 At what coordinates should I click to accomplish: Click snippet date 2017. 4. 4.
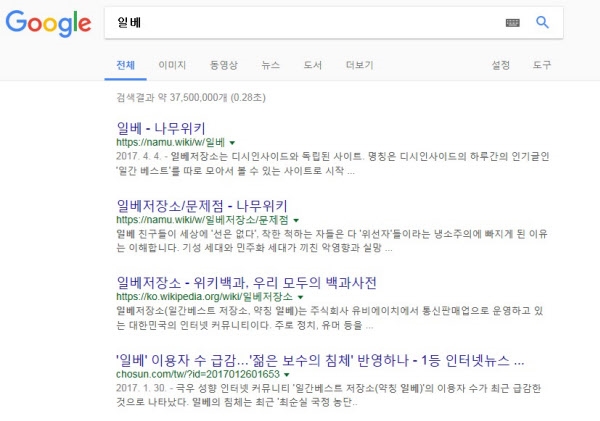[x=139, y=156]
